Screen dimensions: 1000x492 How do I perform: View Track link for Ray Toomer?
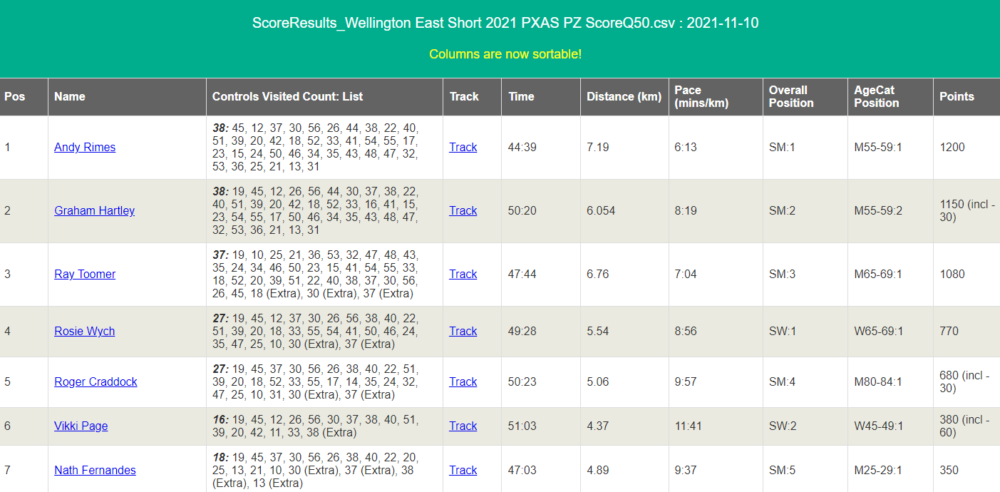463,274
